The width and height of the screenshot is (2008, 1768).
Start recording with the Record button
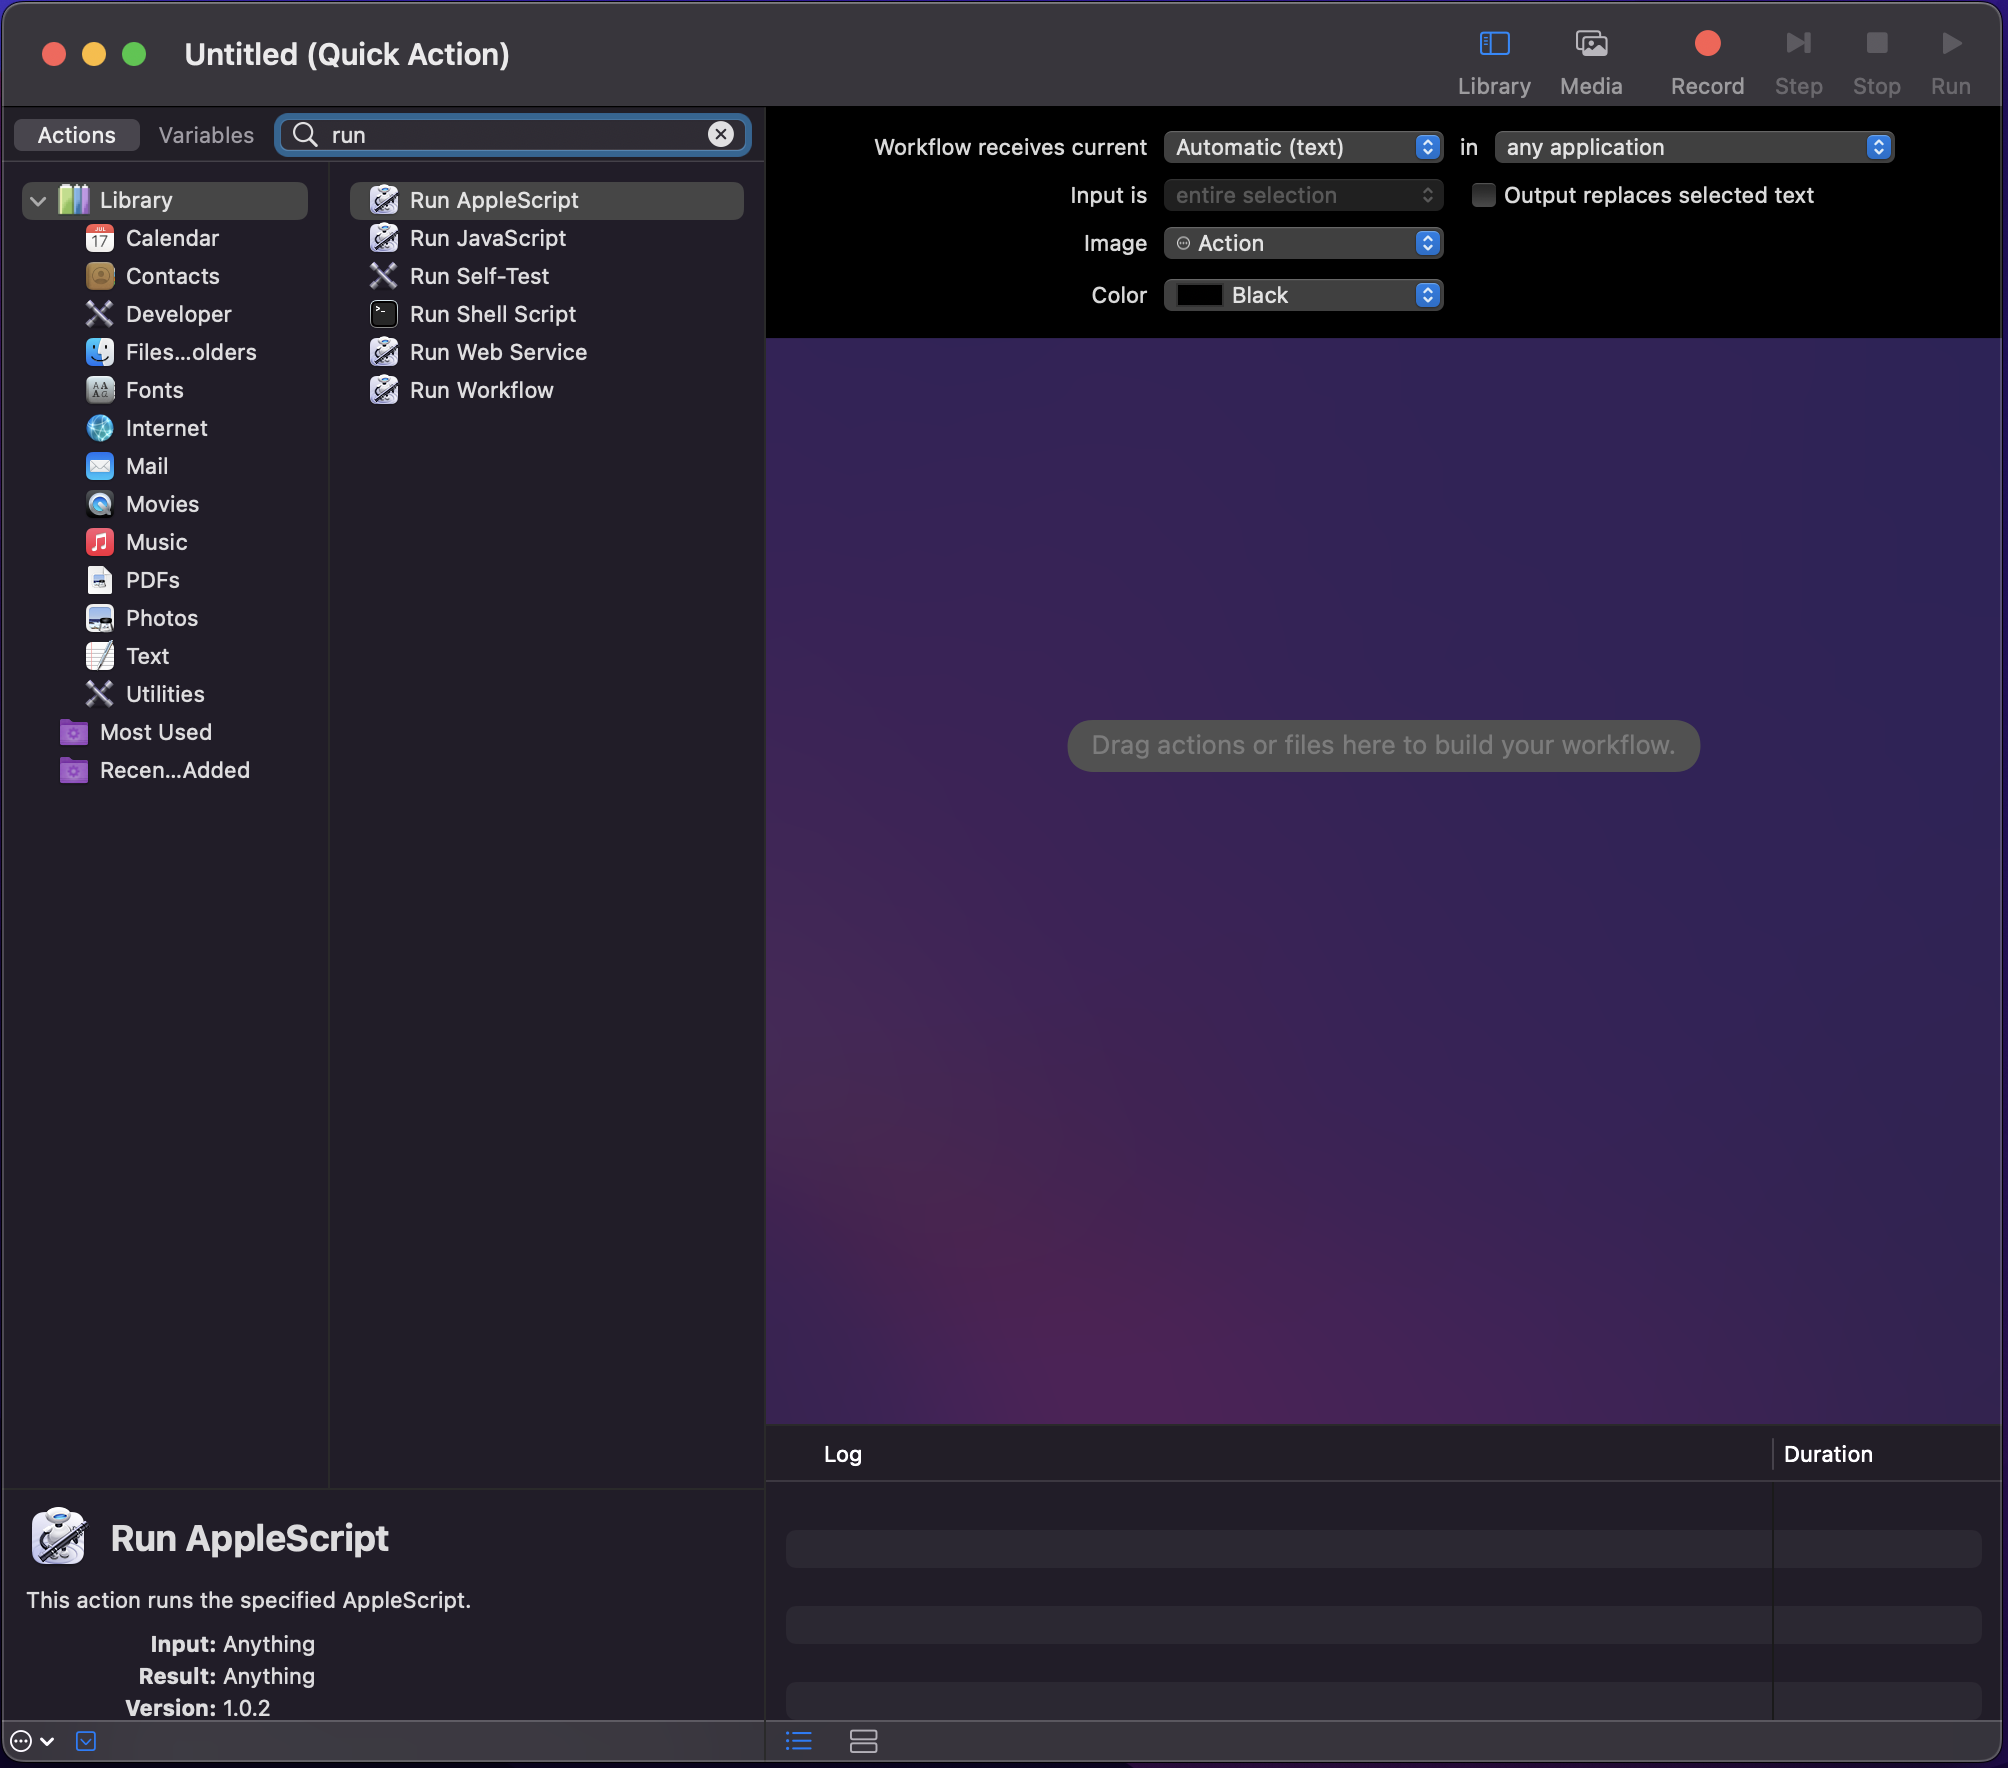coord(1707,63)
